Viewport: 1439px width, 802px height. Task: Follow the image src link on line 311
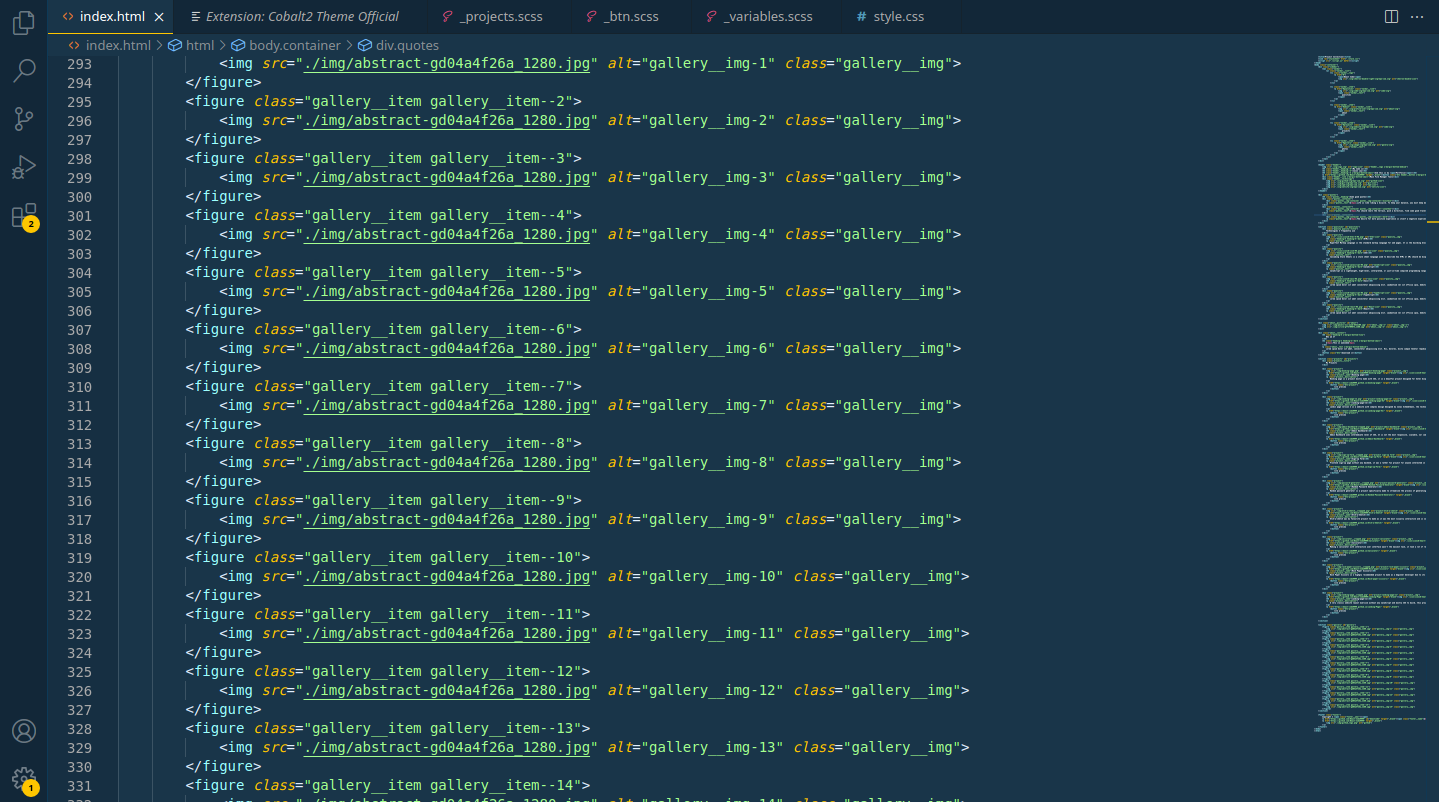(447, 405)
